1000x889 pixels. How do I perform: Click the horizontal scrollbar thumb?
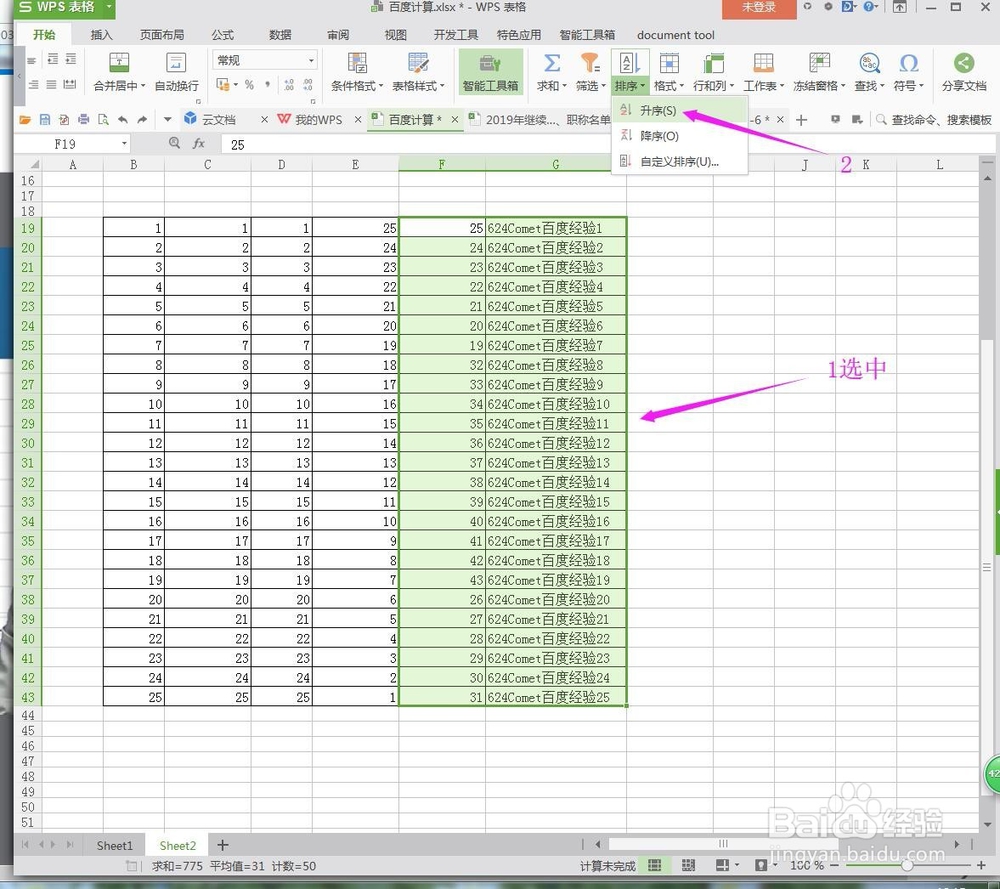(x=723, y=844)
